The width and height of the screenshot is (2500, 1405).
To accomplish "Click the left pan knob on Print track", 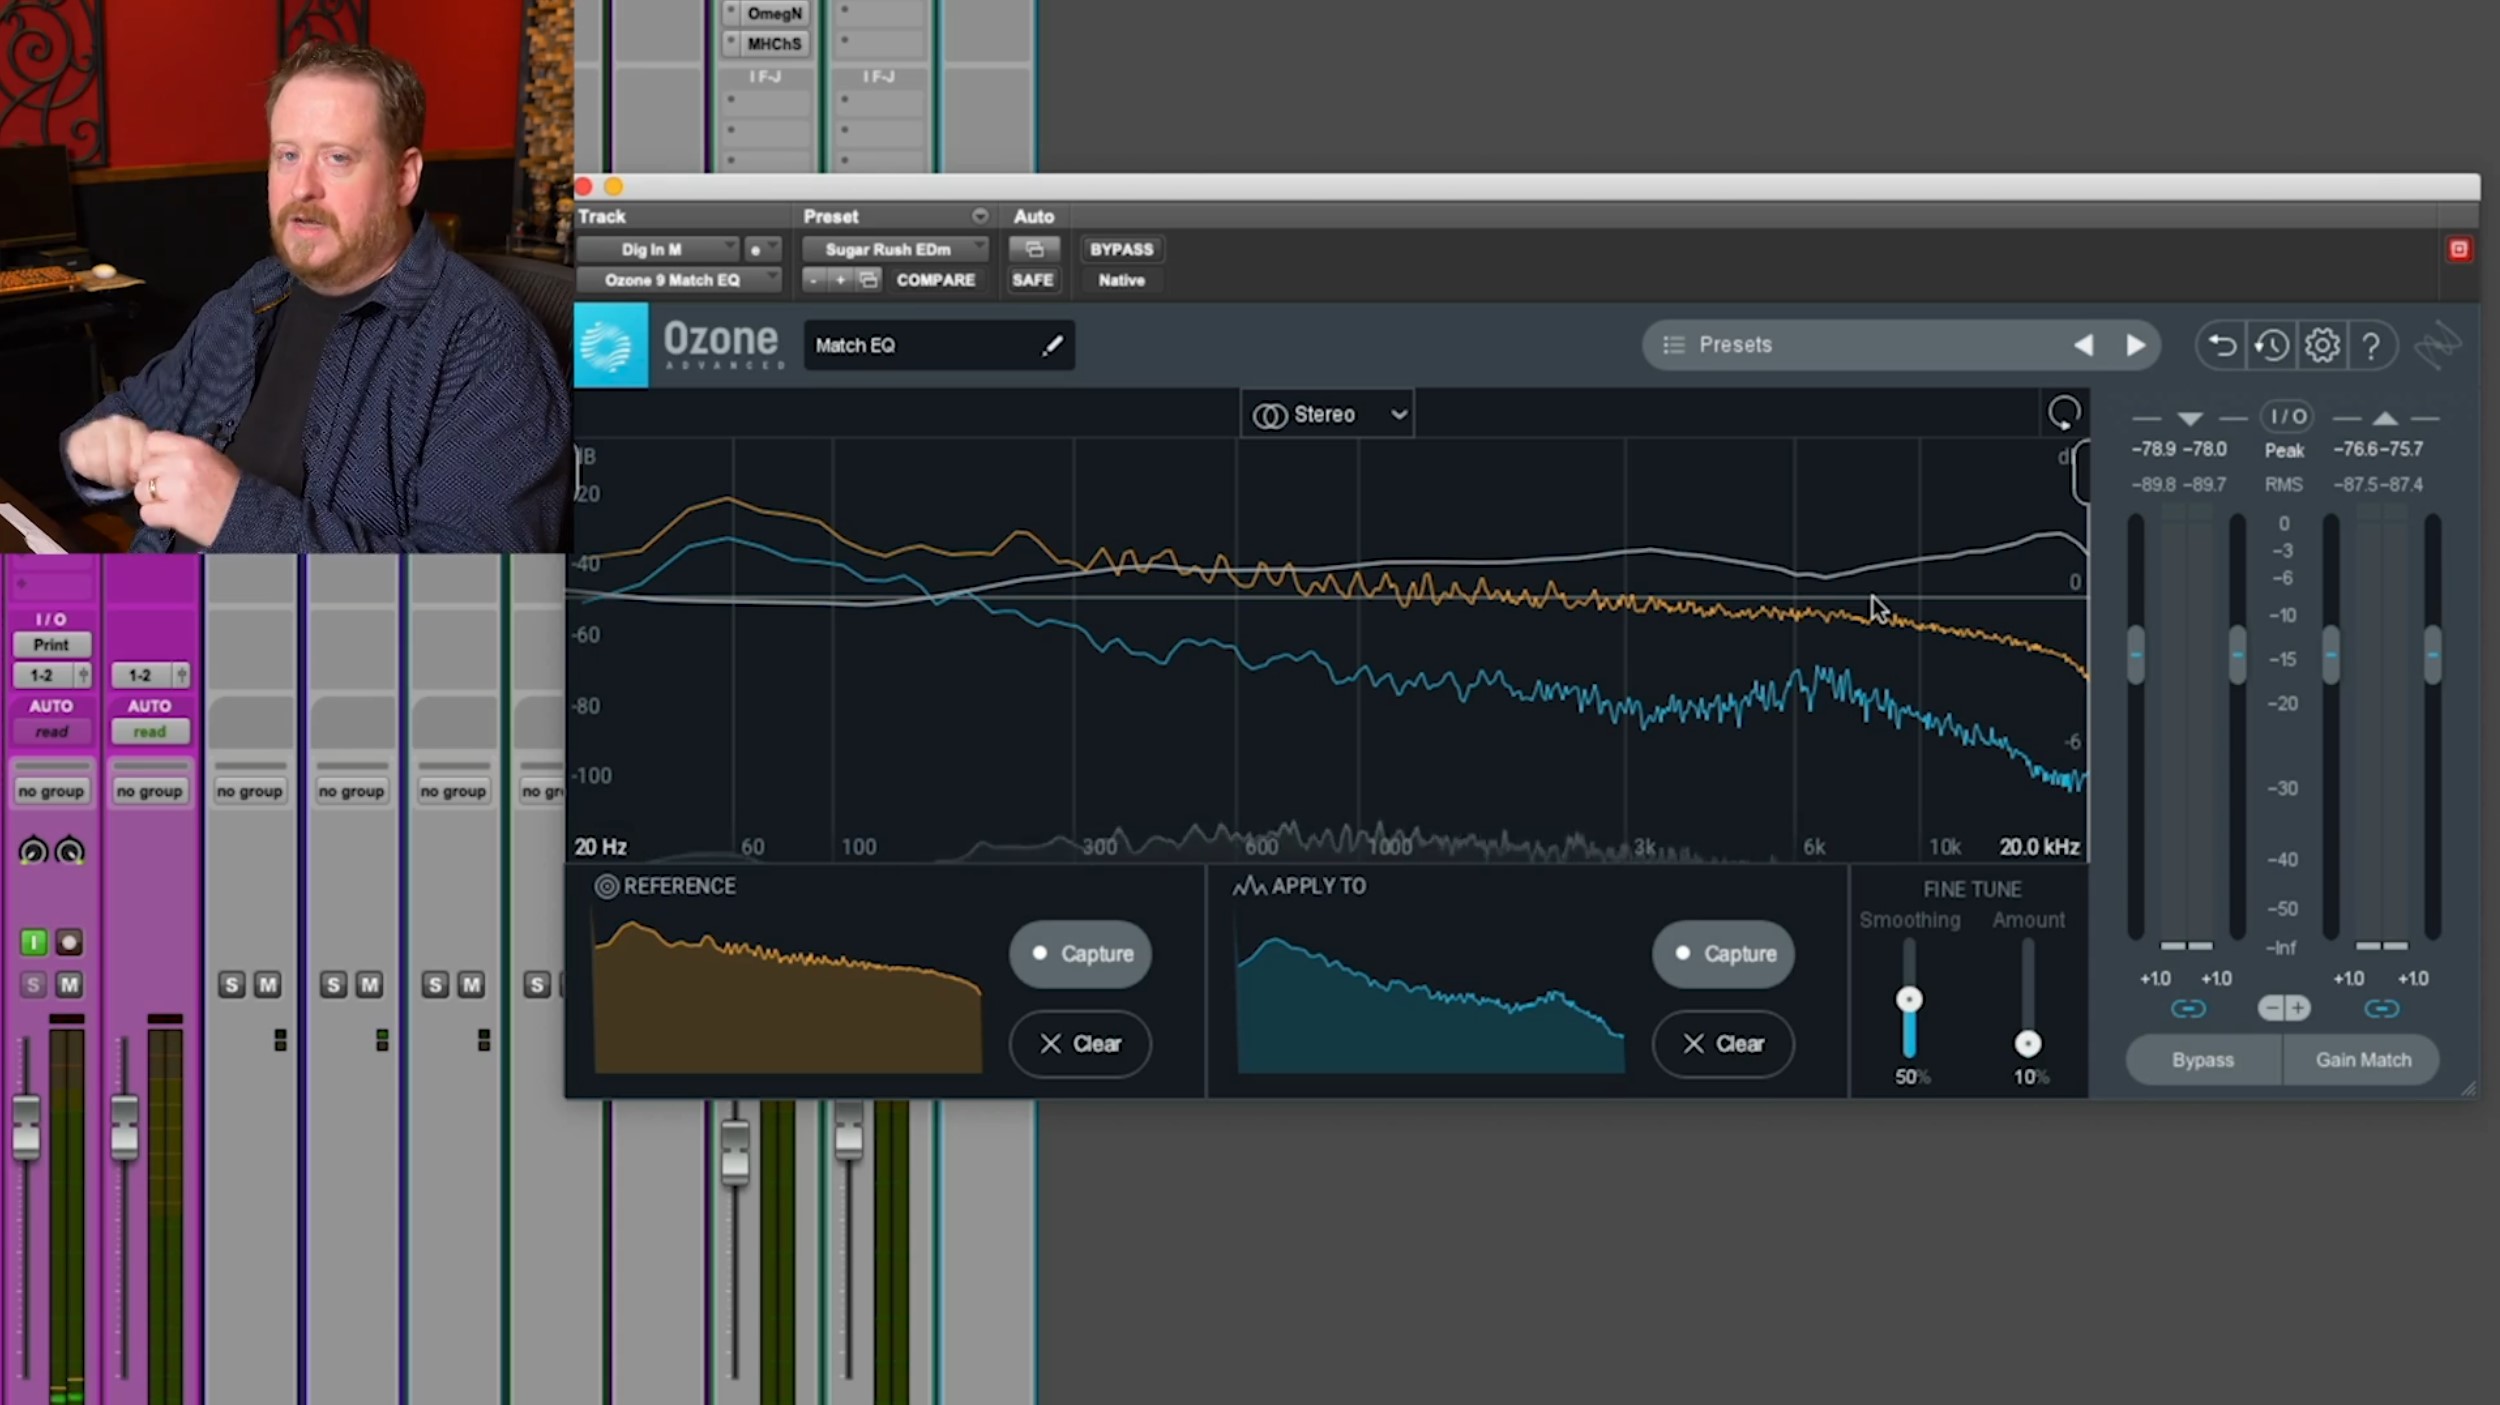I will point(33,851).
